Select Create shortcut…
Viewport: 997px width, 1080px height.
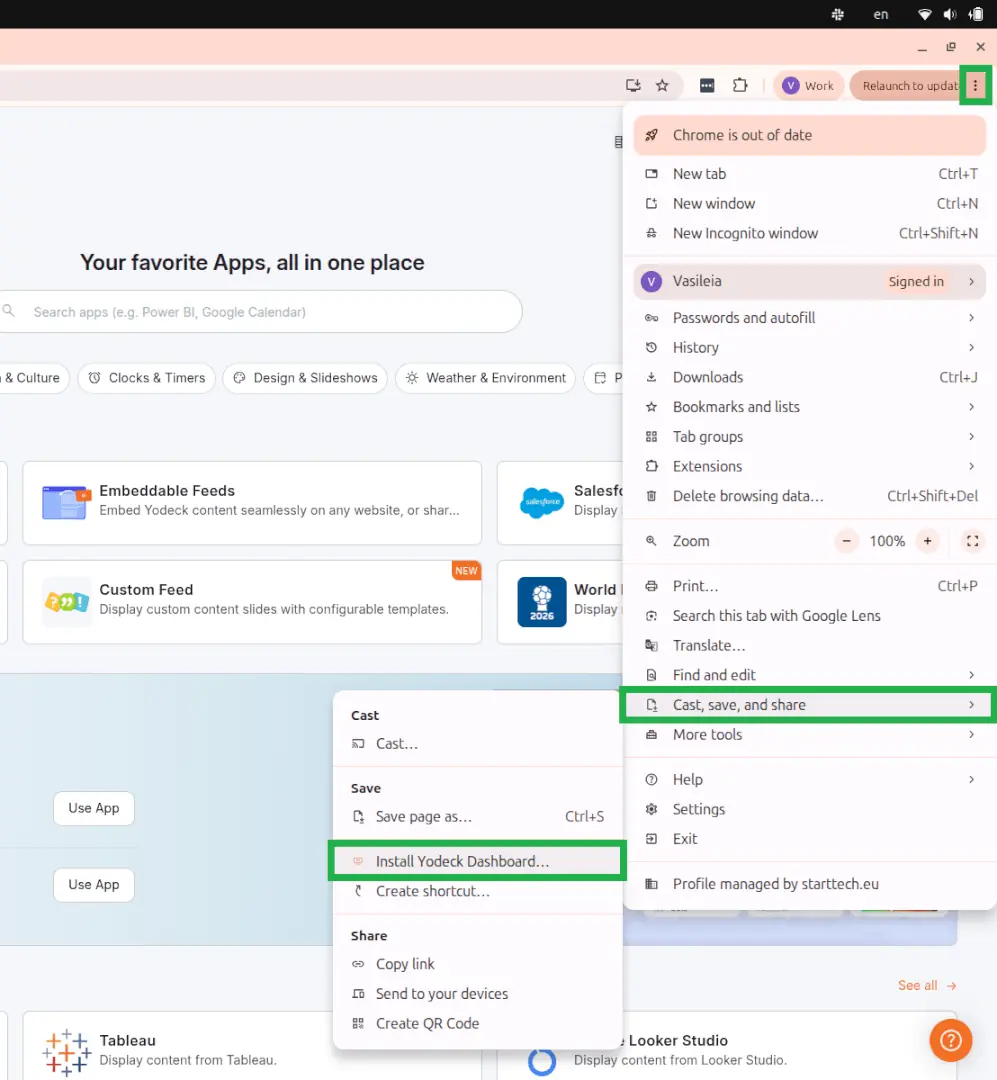tap(477, 891)
